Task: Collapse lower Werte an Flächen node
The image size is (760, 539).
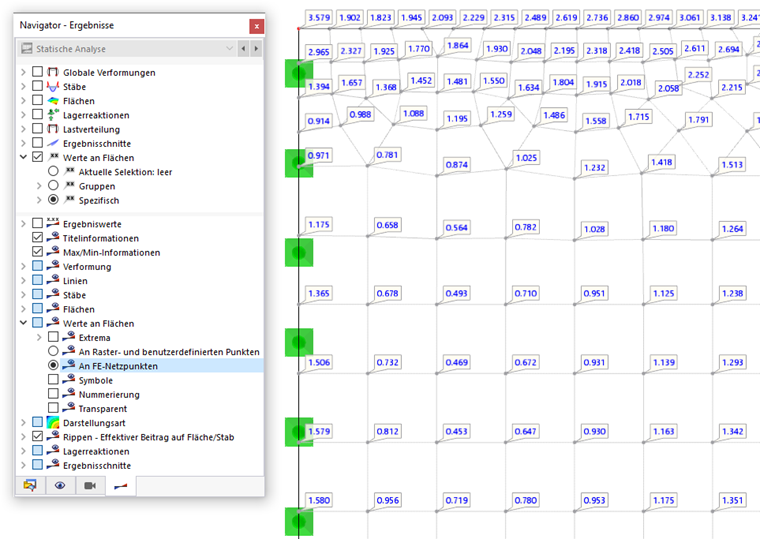Action: (x=23, y=323)
